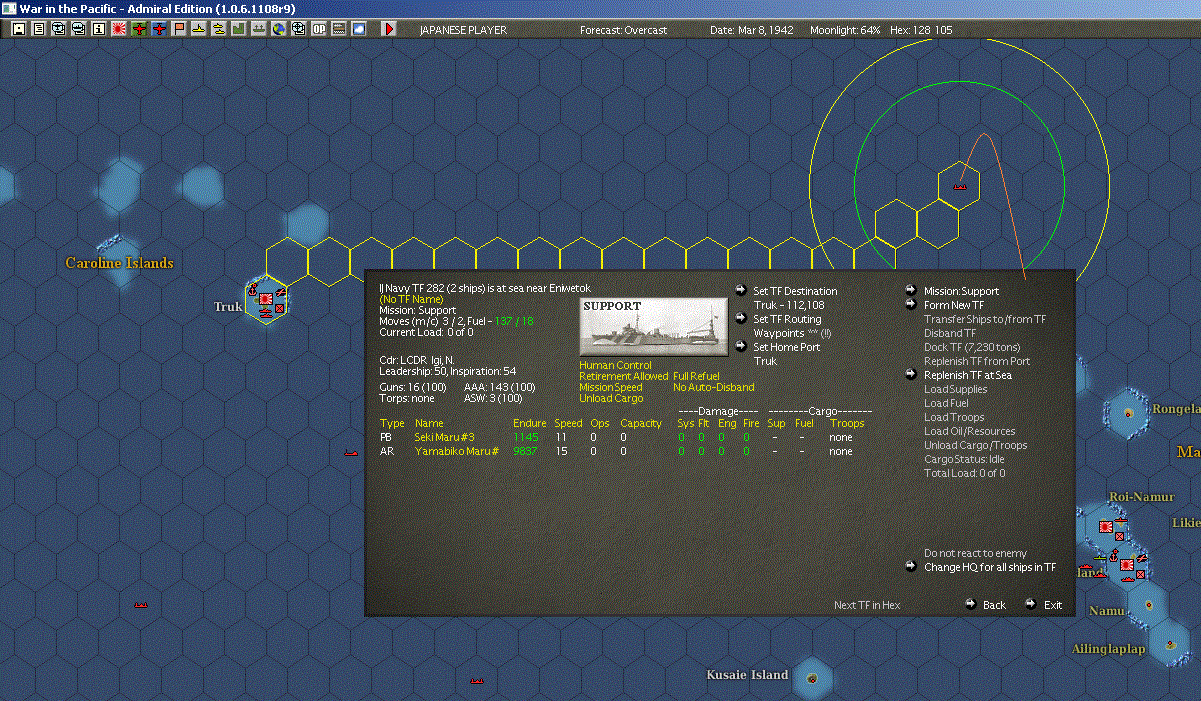
Task: Click the OP toolbar icon
Action: click(x=319, y=30)
